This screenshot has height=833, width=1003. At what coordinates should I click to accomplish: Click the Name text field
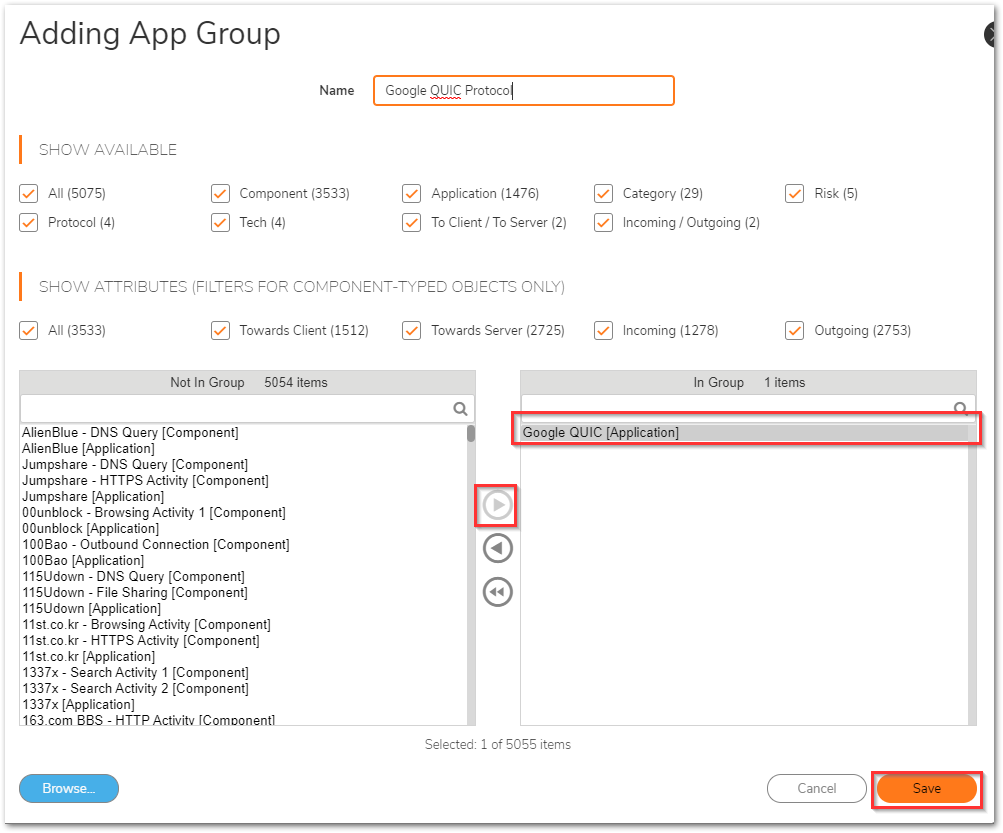pos(523,90)
